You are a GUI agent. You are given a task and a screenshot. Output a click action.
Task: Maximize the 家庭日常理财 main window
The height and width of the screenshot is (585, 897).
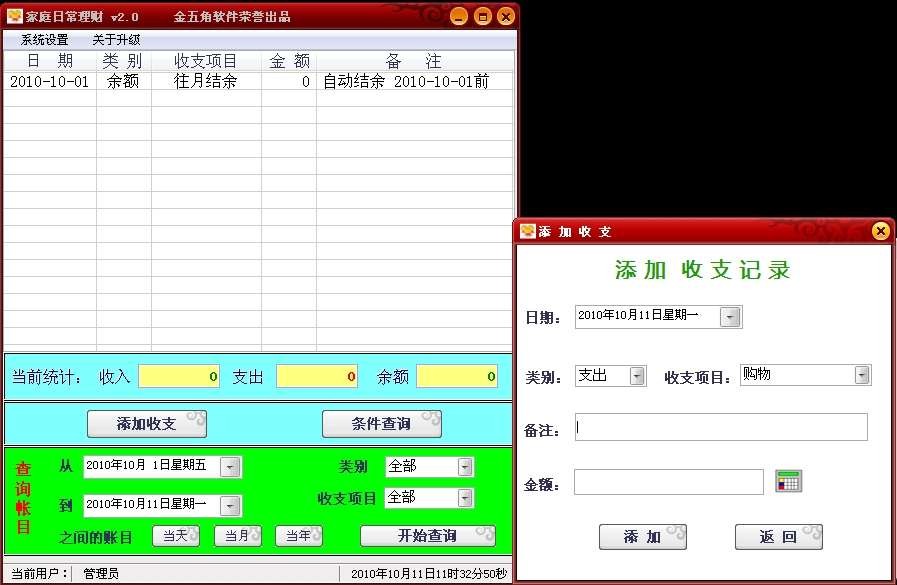coord(483,17)
